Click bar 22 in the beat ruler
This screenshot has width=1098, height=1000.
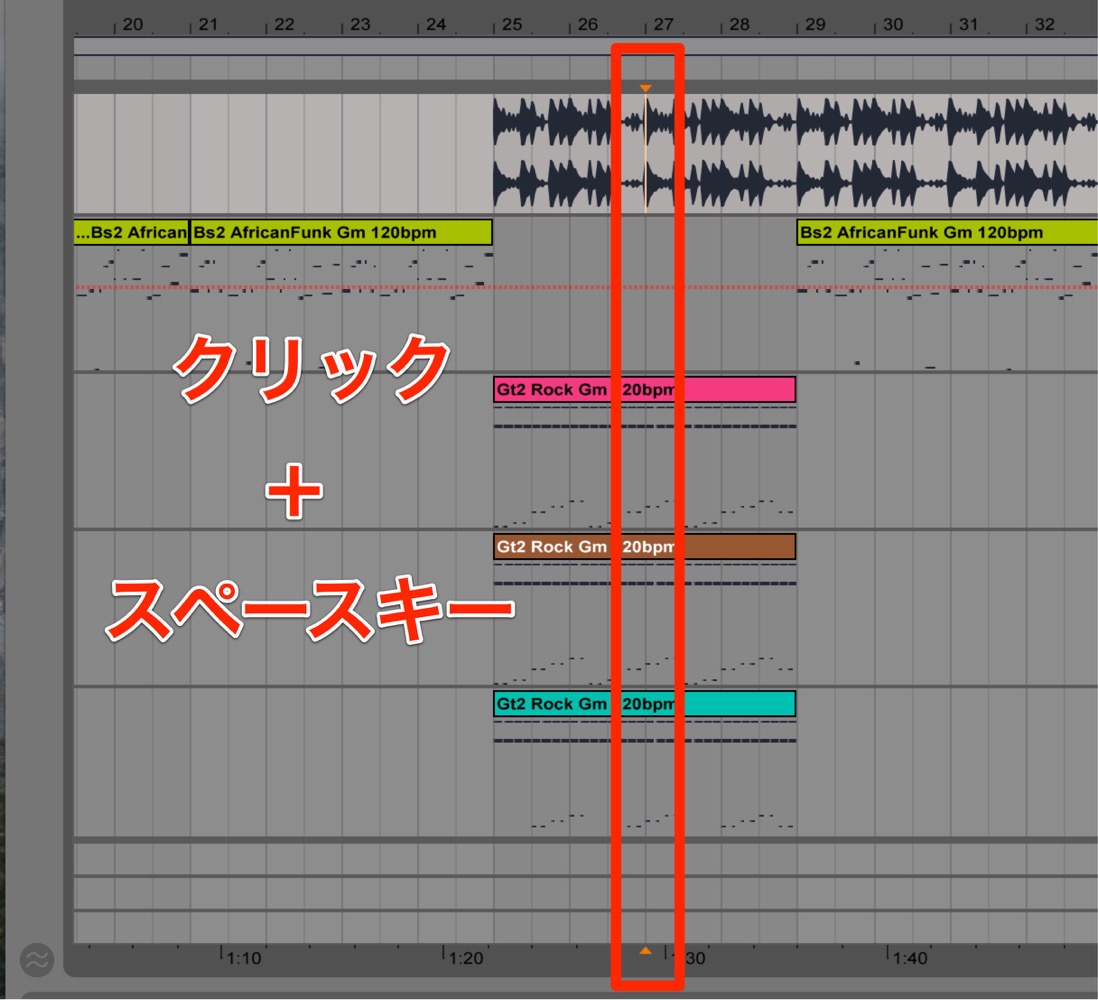click(284, 25)
